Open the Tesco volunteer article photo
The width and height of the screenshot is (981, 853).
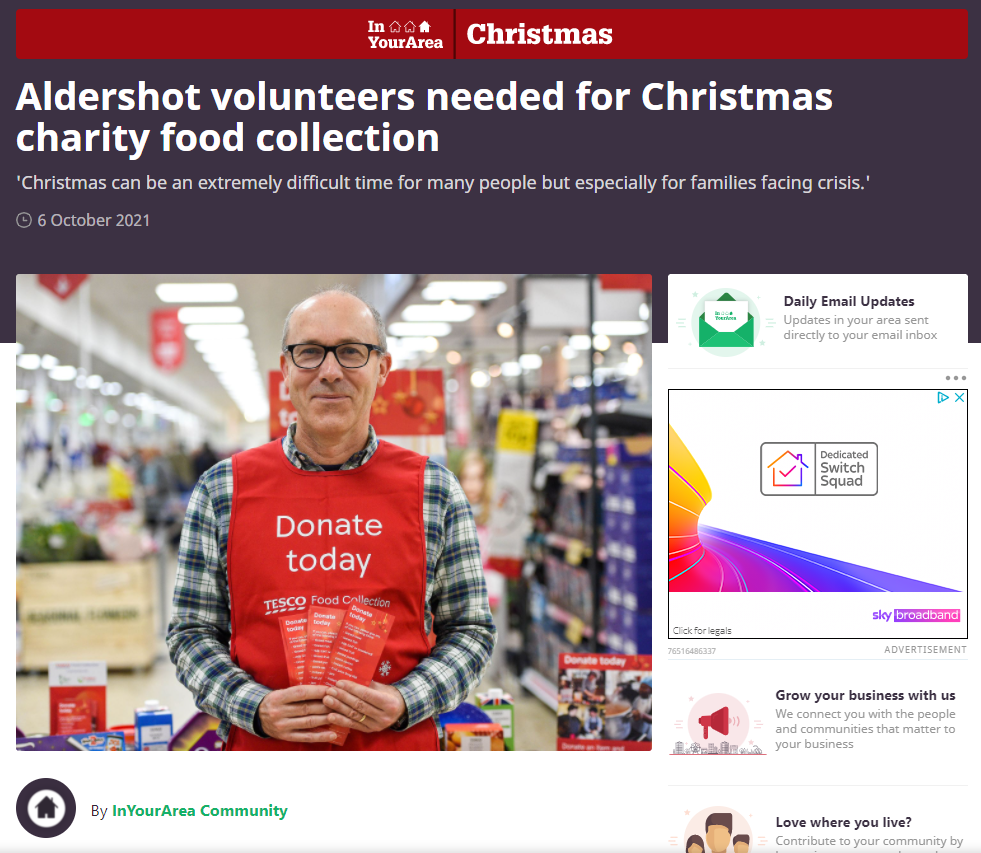tap(333, 512)
